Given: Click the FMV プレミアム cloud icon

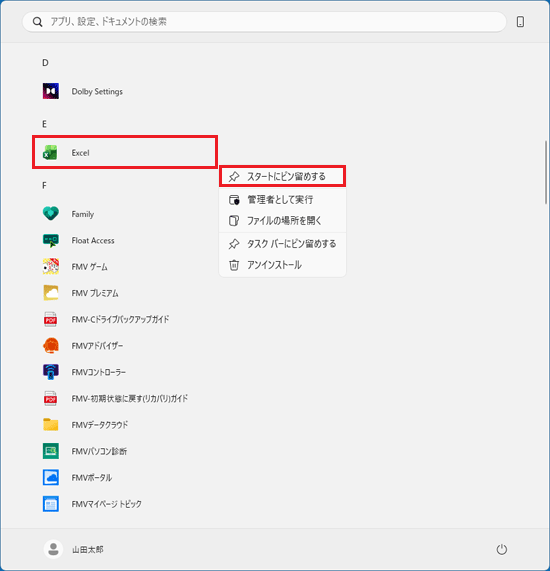Looking at the screenshot, I should [x=51, y=293].
